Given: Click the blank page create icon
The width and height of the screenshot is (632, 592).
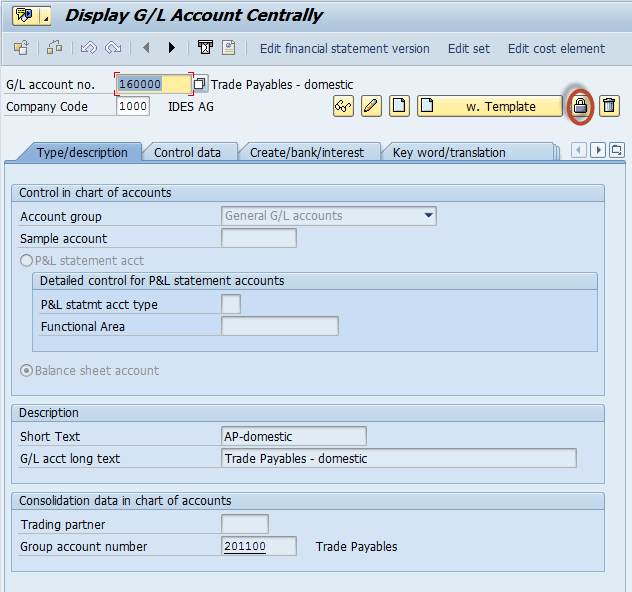Looking at the screenshot, I should 399,106.
